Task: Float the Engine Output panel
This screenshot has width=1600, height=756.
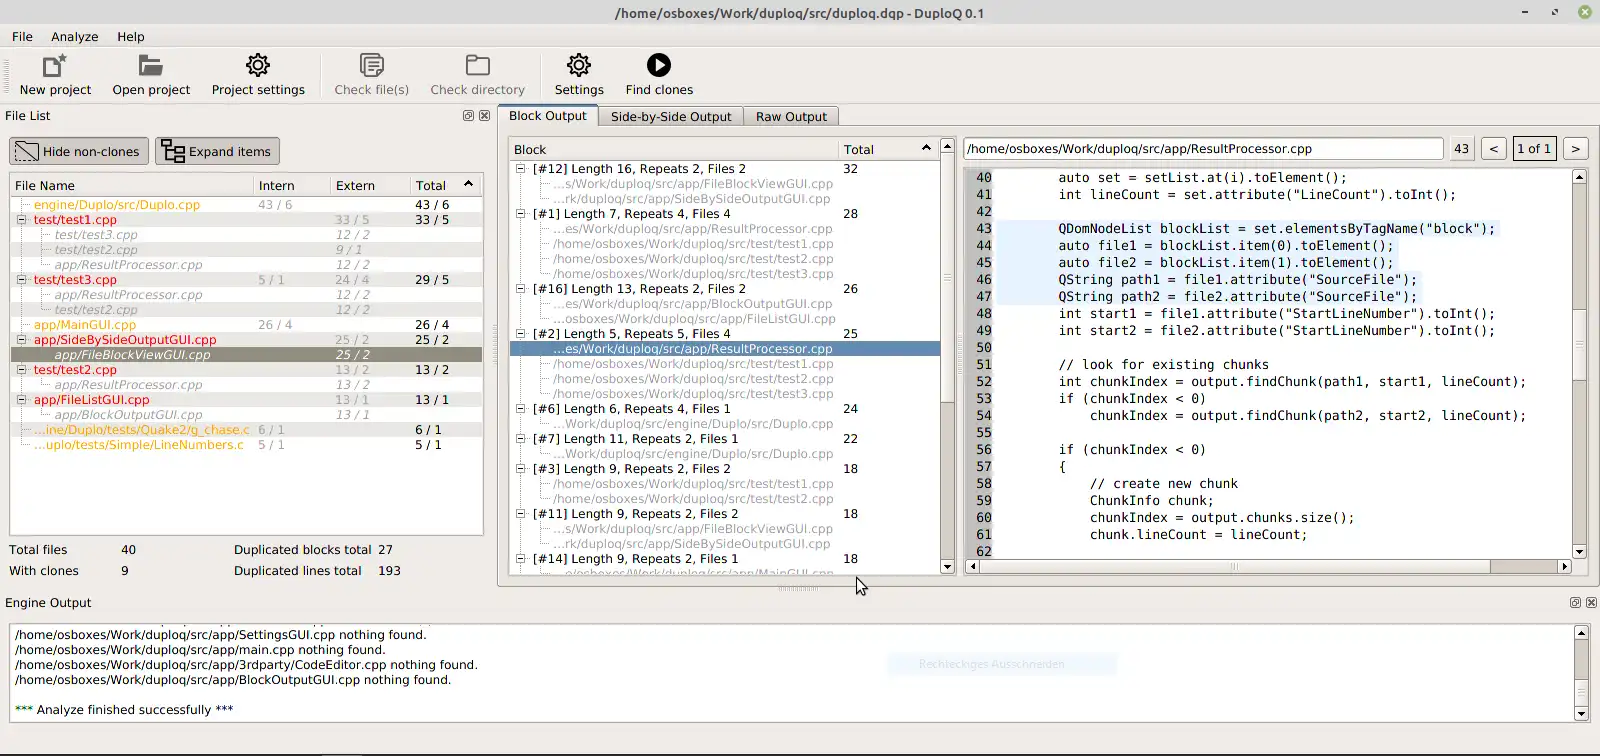Action: pos(1575,603)
